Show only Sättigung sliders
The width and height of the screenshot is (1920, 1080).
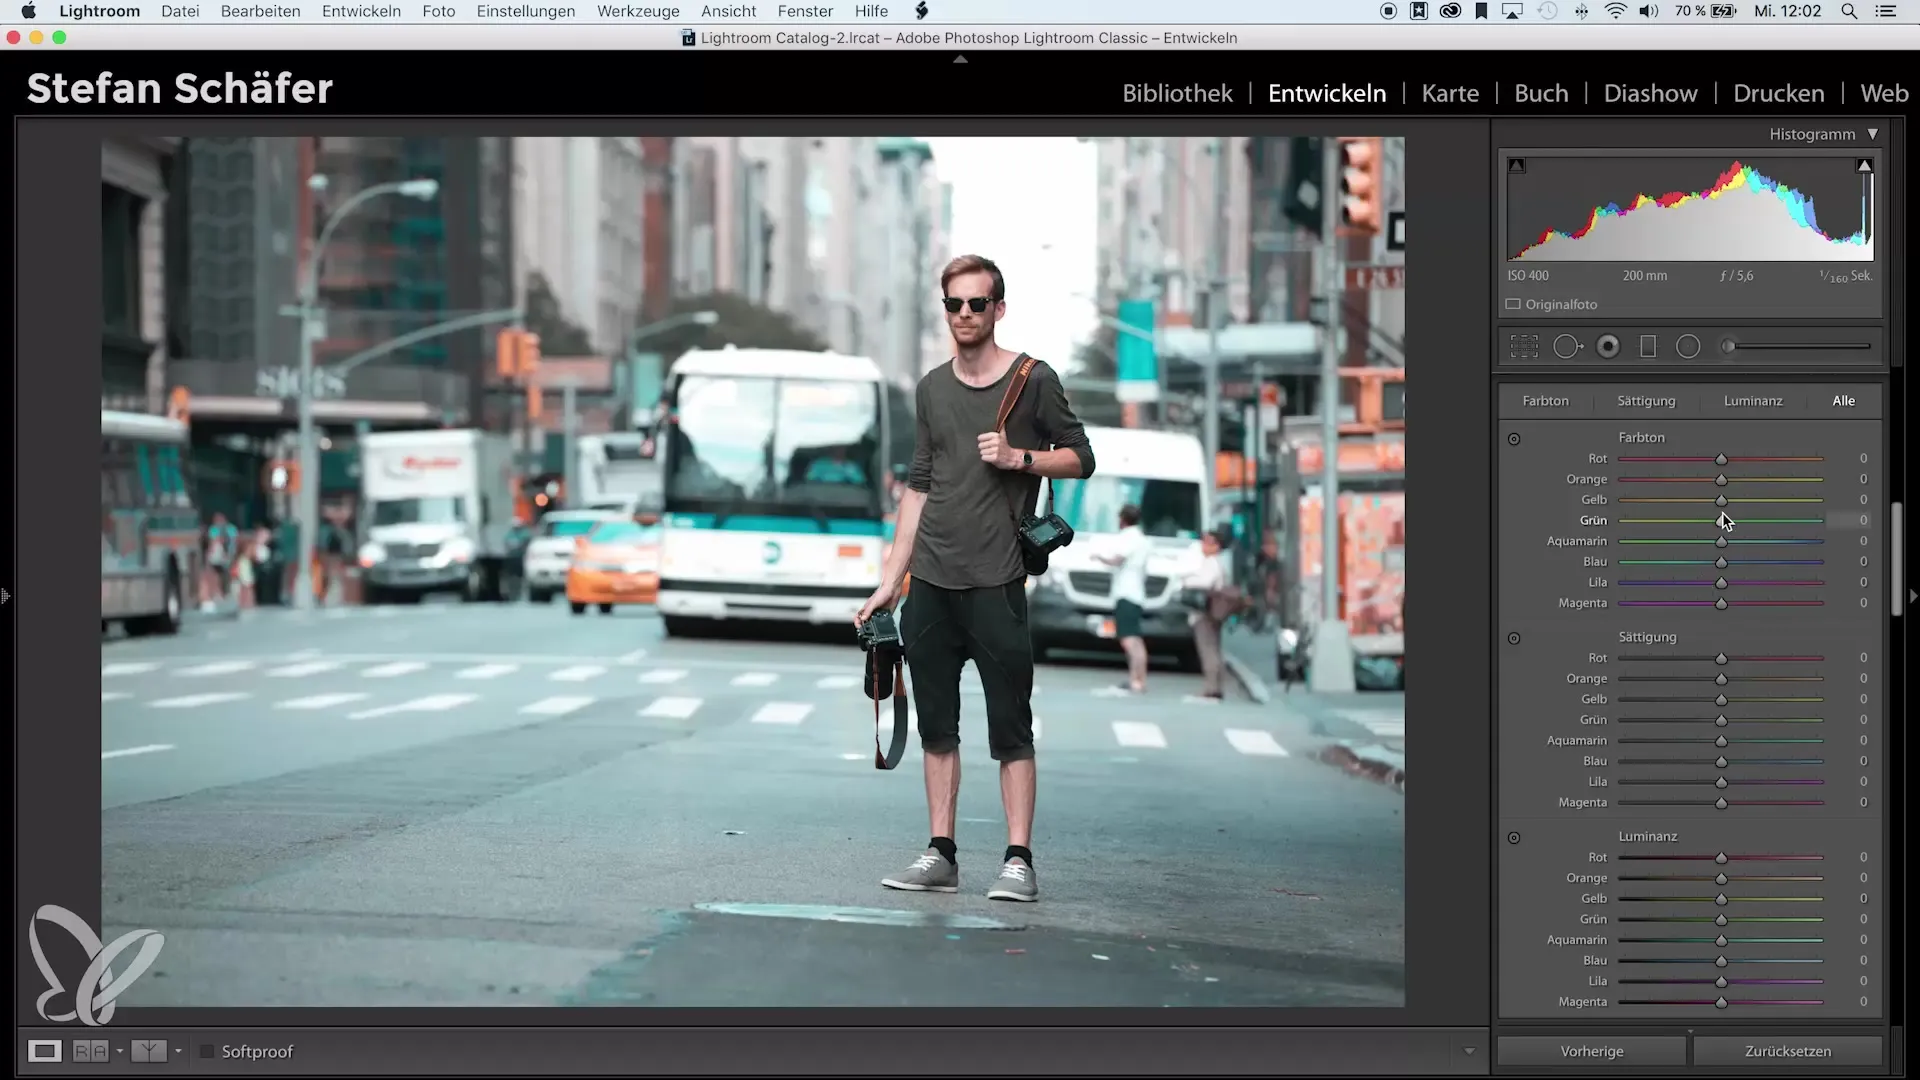pyautogui.click(x=1646, y=401)
